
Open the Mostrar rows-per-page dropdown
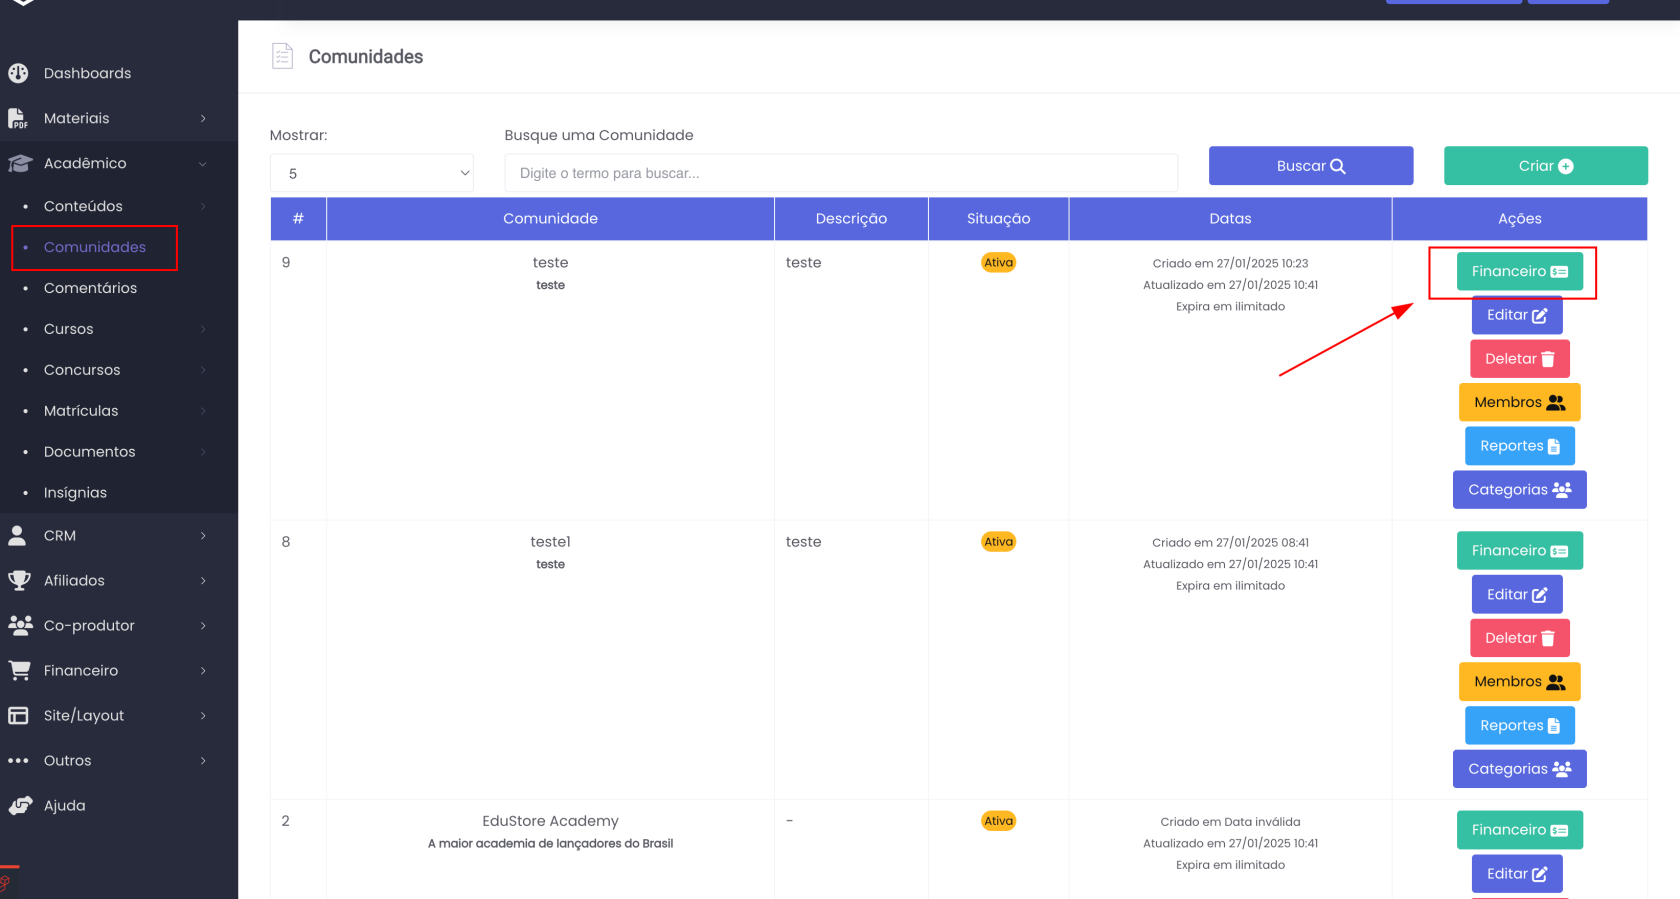pos(371,173)
